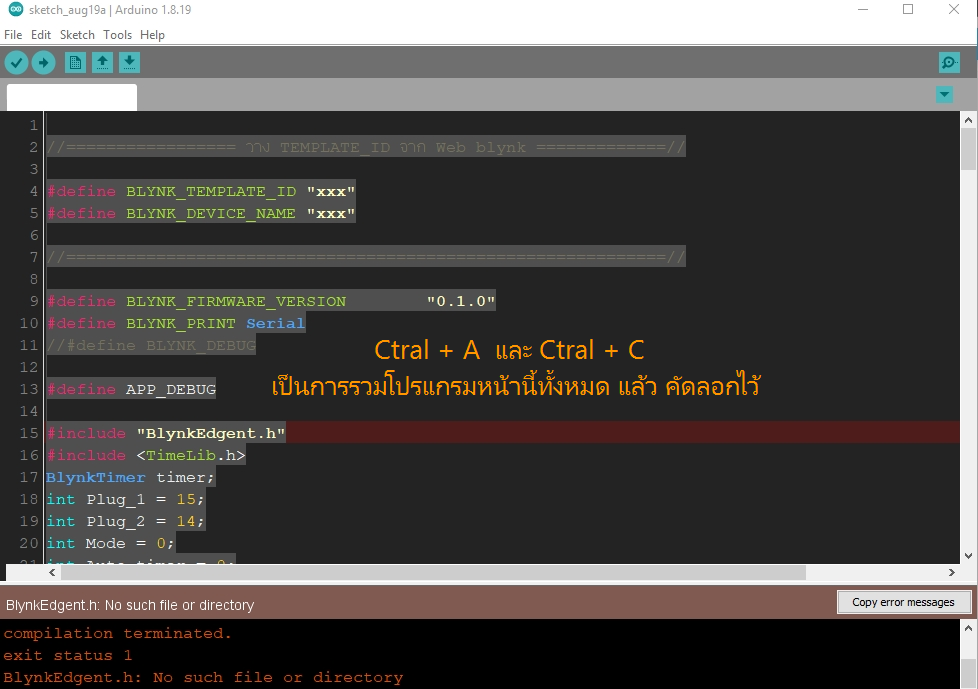Click the "0.1.0" firmware version string
The height and width of the screenshot is (689, 978).
pos(461,301)
